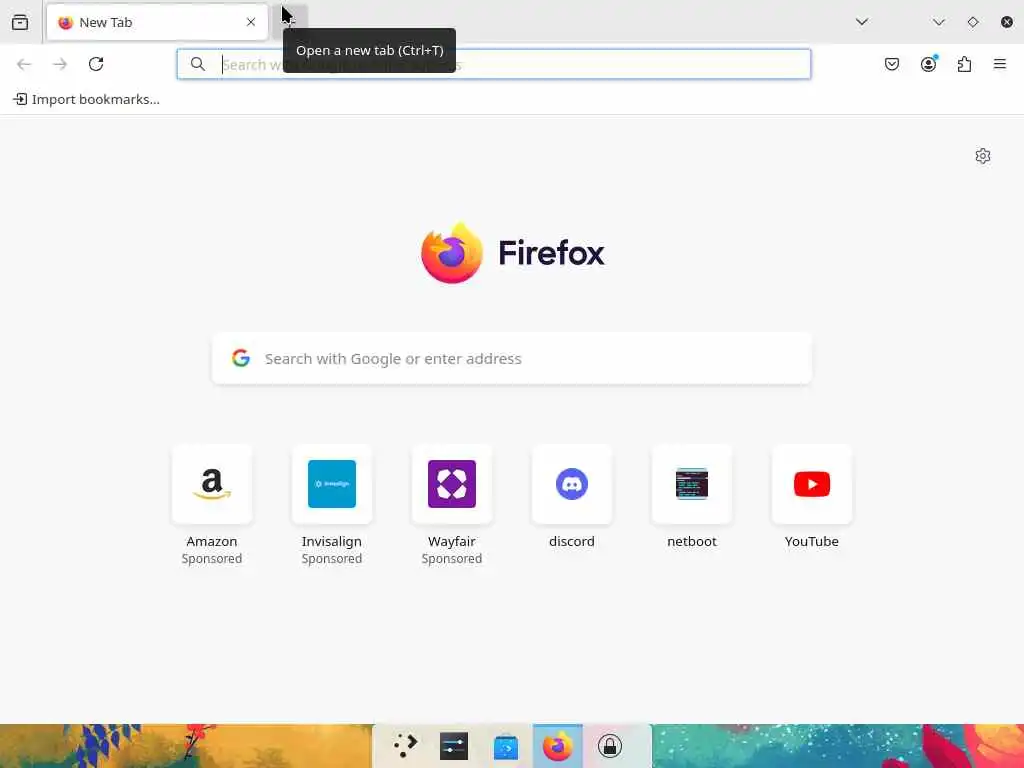Focus the address bar search field
Screen dimensions: 1024x768
click(494, 64)
